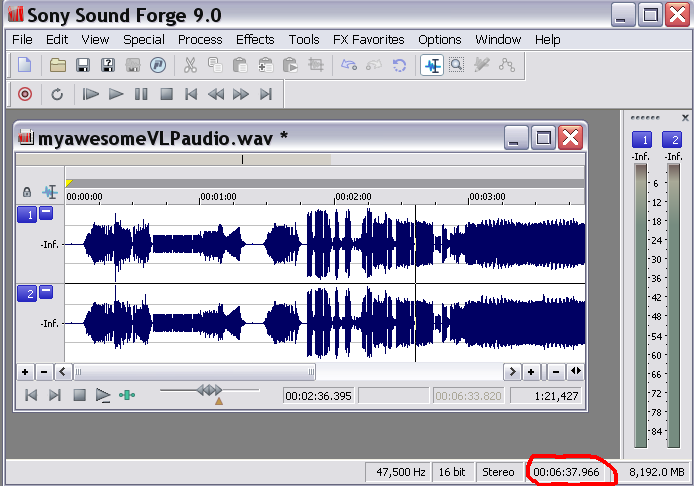This screenshot has width=694, height=486.
Task: Zoom out time with right minus button
Action: pyautogui.click(x=556, y=372)
